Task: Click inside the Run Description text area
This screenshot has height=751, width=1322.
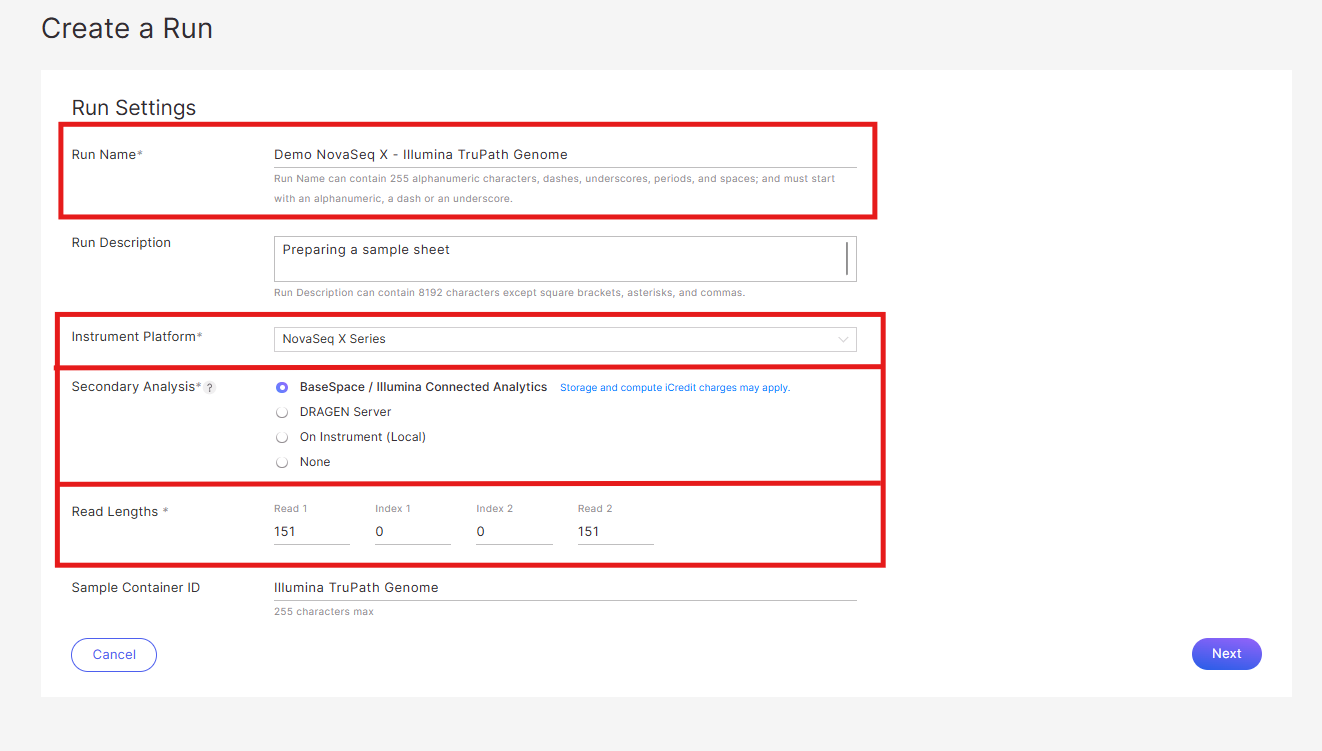Action: 558,259
